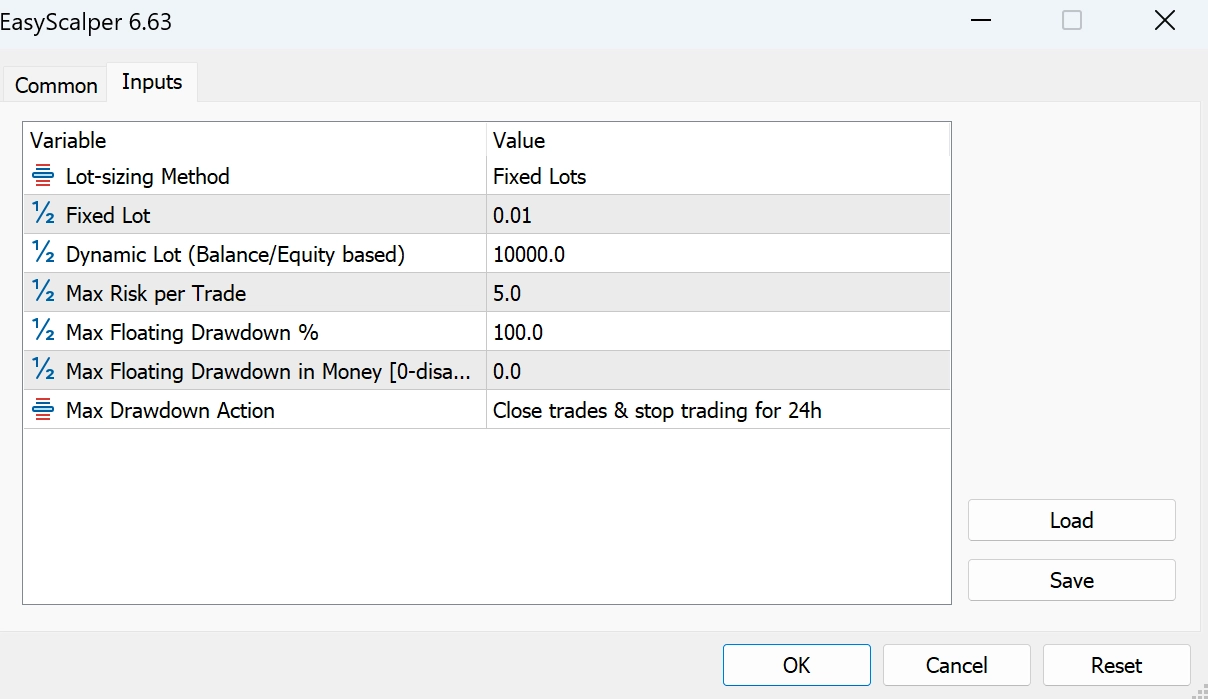Save settings using the Save button

(1071, 580)
